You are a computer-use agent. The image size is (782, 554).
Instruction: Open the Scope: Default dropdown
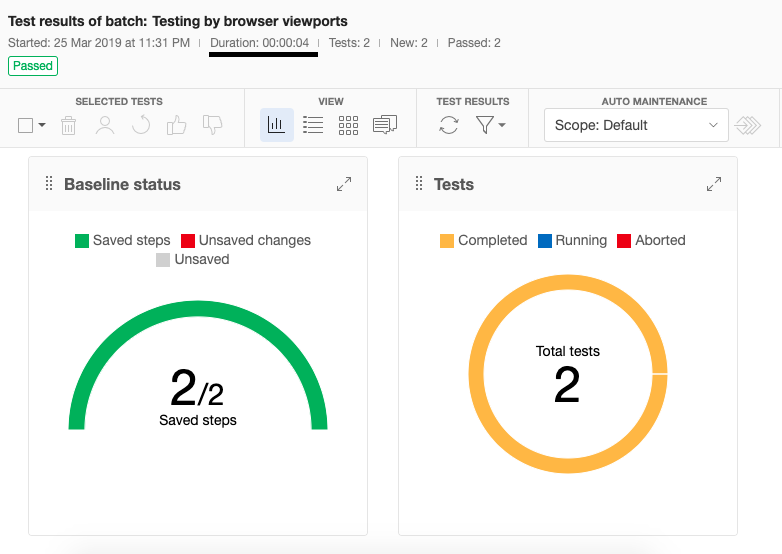636,125
